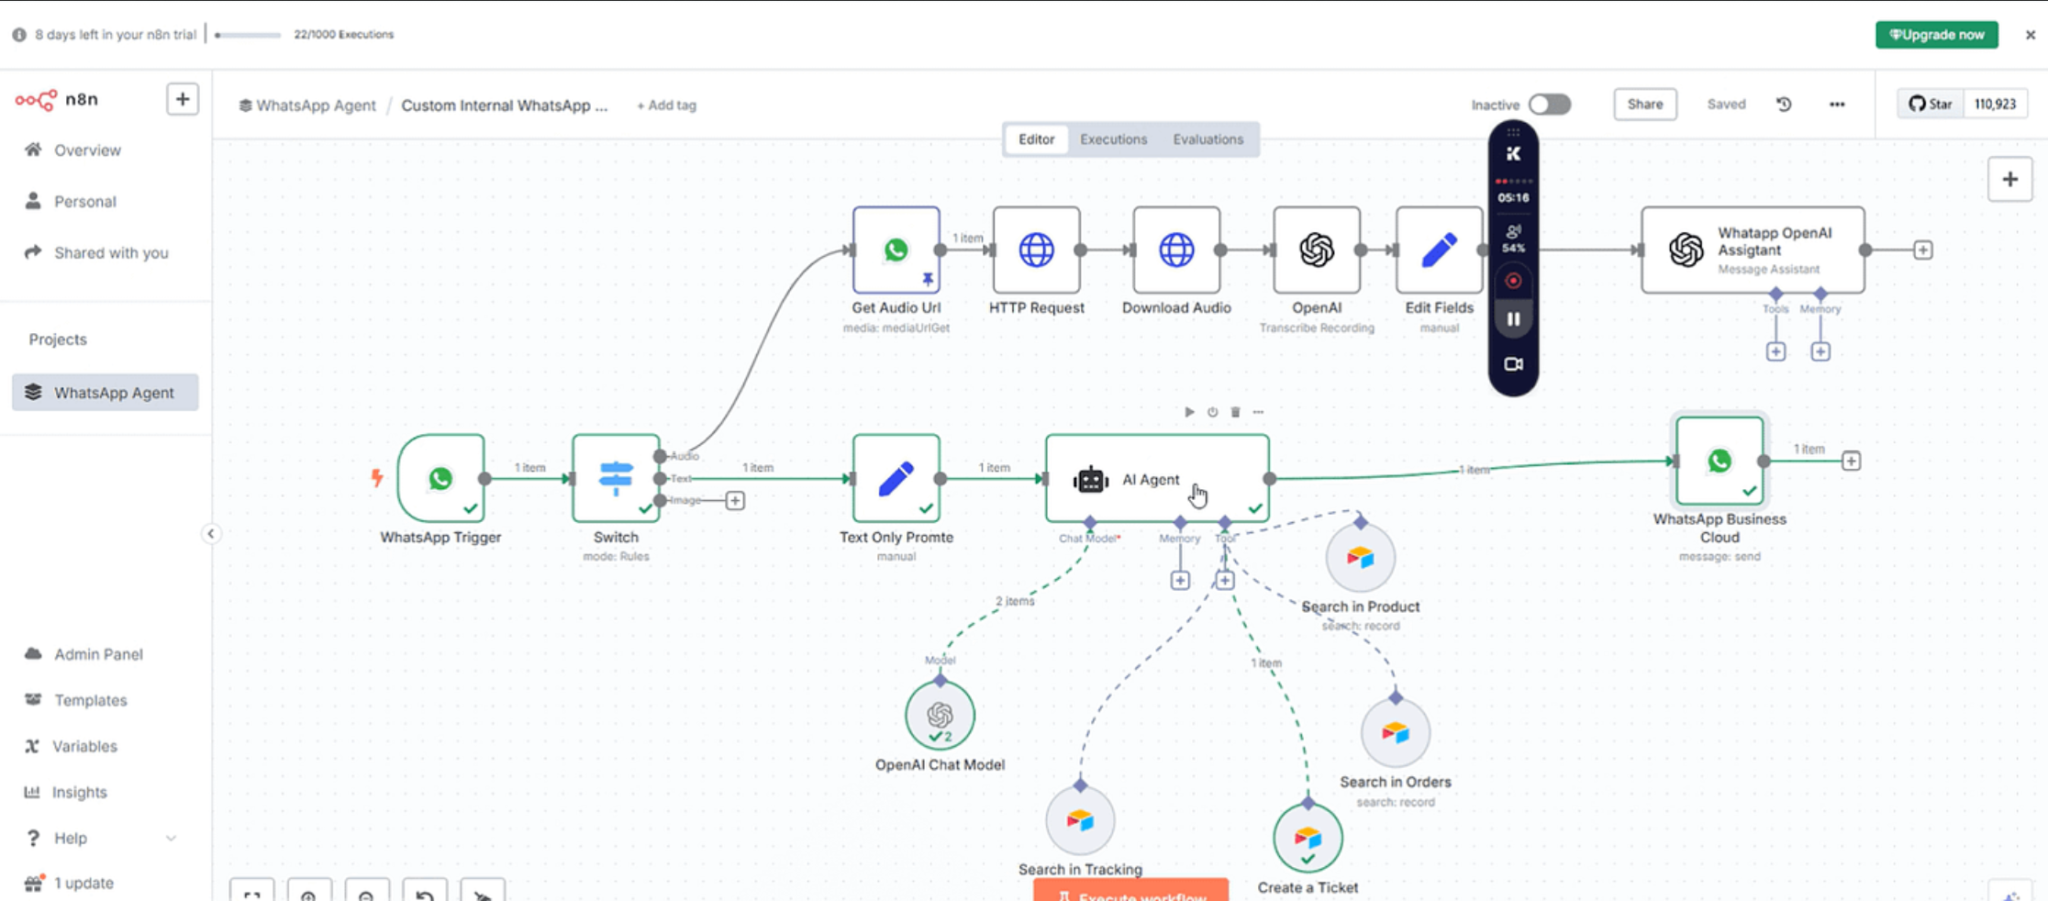2048x901 pixels.
Task: Open the Create a Ticket node
Action: coord(1307,838)
